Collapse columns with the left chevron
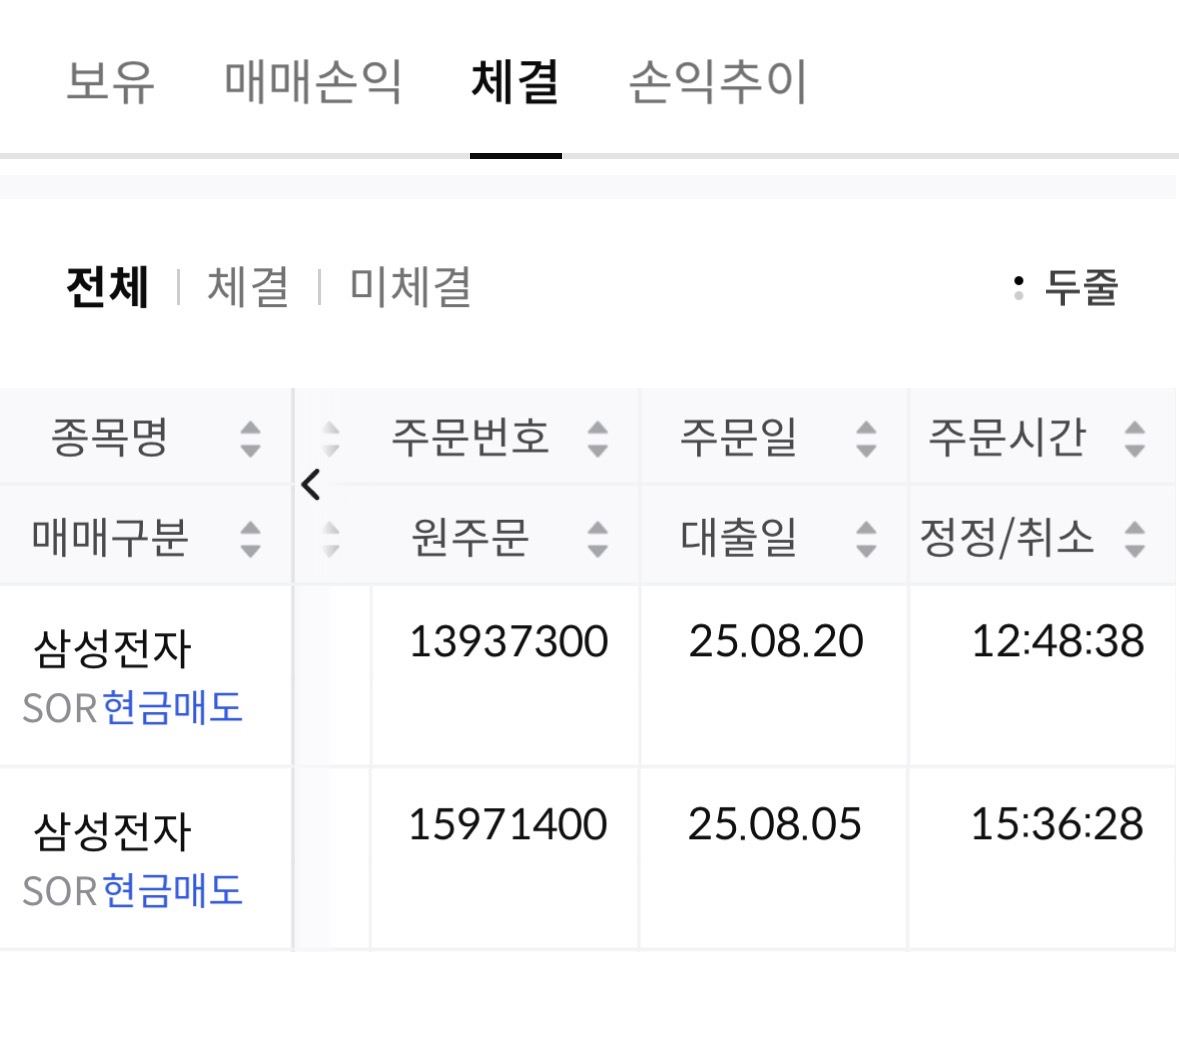1179x1044 pixels. coord(311,485)
